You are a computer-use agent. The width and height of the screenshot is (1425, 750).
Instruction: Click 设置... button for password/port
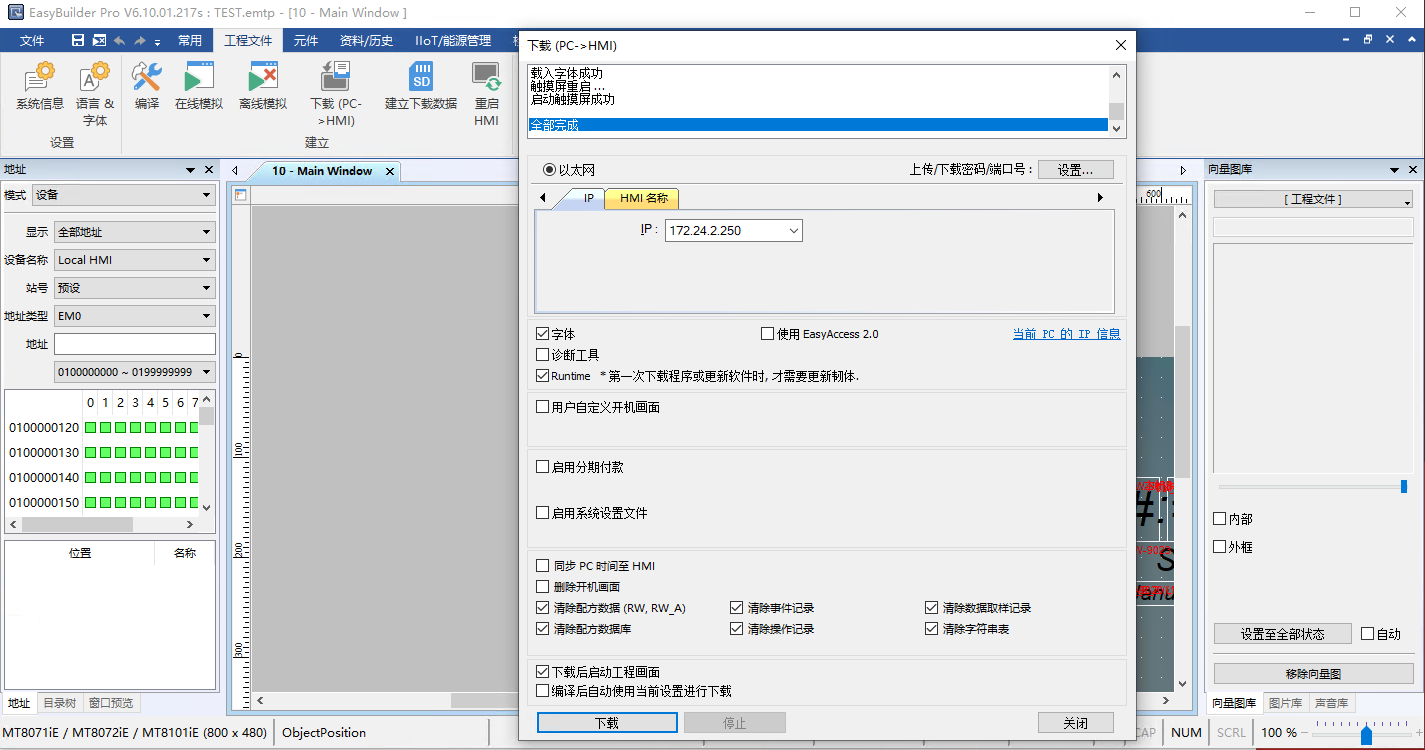point(1076,170)
